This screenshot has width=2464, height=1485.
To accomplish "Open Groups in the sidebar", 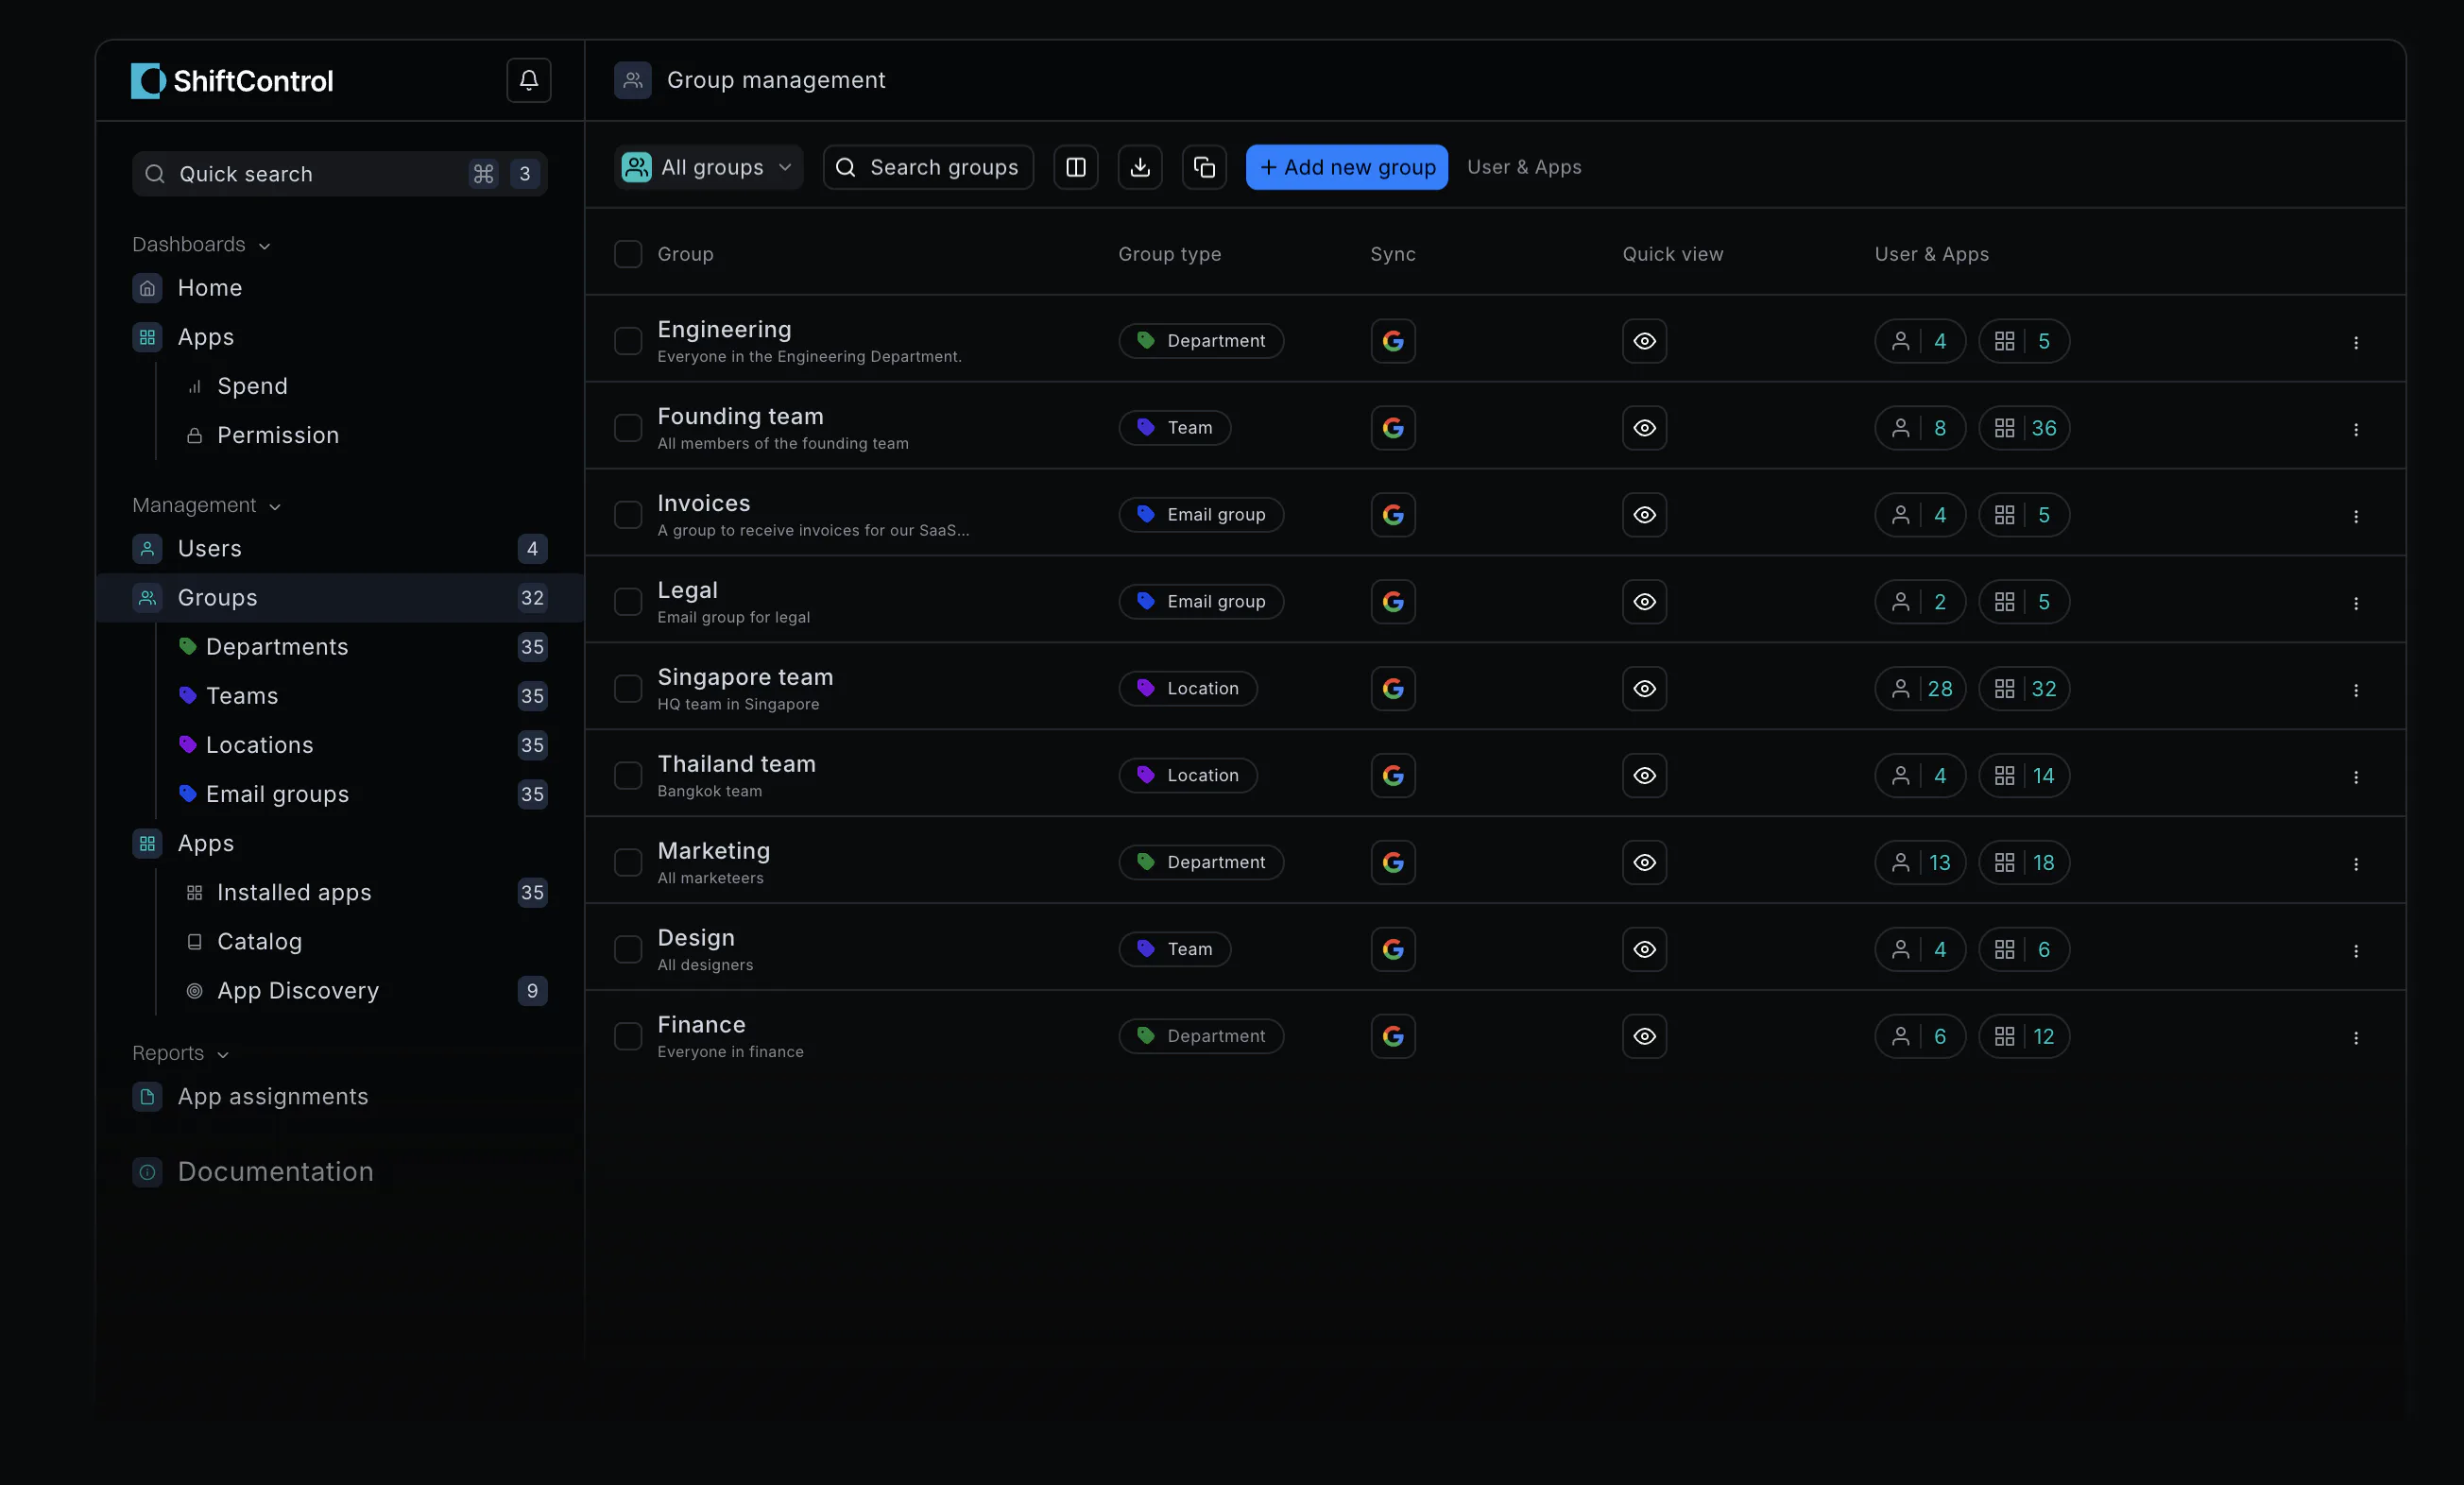I will 340,598.
